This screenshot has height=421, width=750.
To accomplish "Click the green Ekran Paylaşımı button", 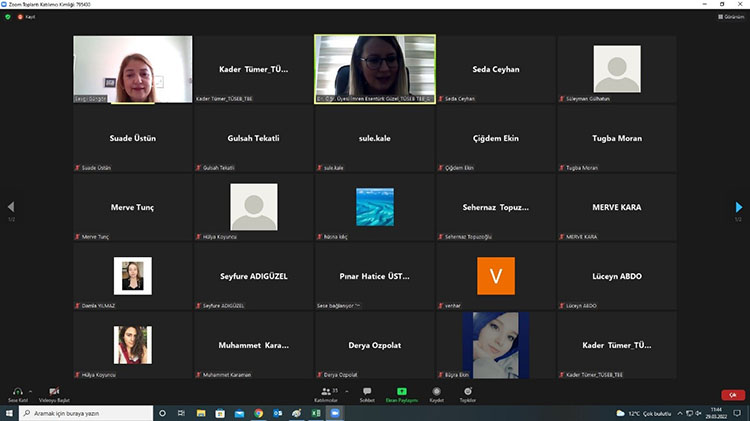I will pos(402,391).
